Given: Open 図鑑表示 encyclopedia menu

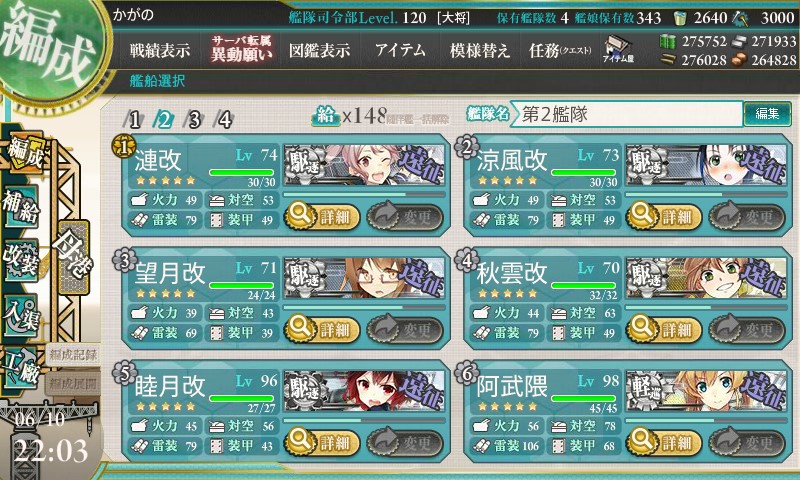Looking at the screenshot, I should pyautogui.click(x=319, y=50).
